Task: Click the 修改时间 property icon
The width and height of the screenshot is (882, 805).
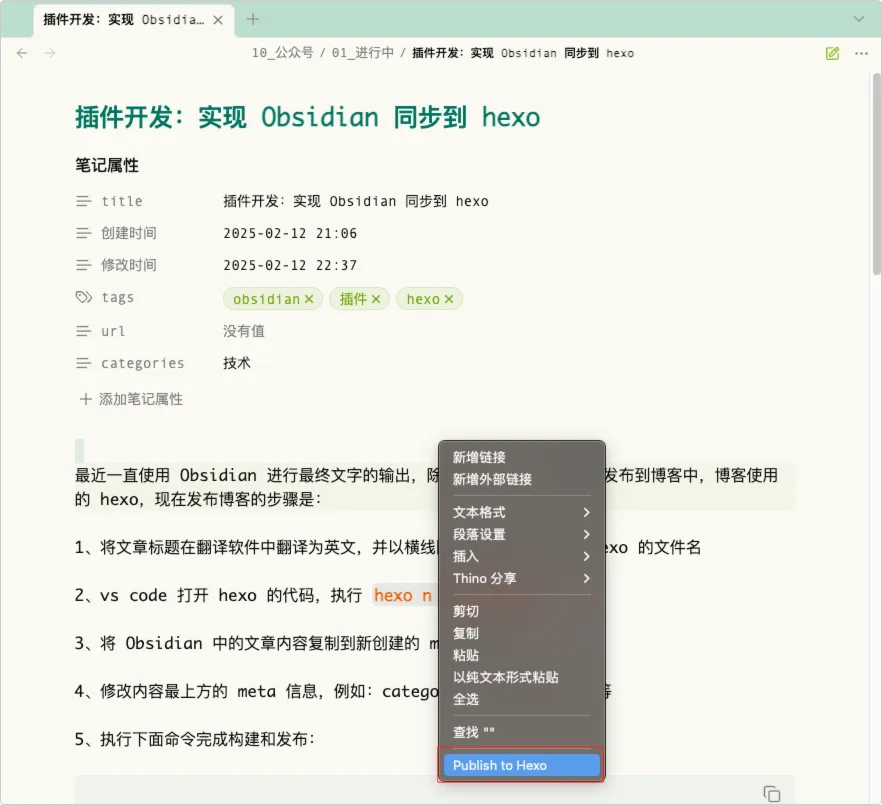Action: 83,265
